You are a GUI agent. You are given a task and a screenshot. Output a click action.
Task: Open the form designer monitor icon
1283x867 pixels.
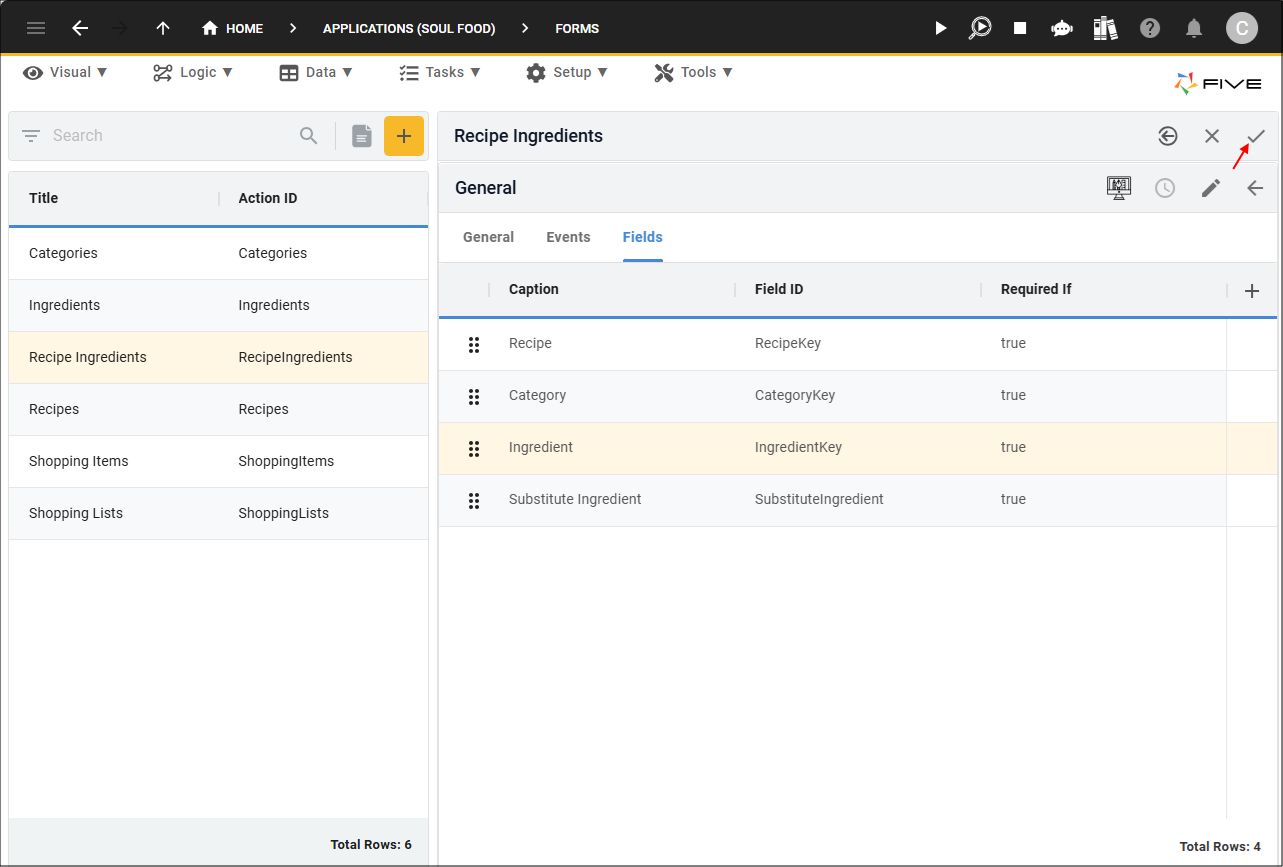1119,188
